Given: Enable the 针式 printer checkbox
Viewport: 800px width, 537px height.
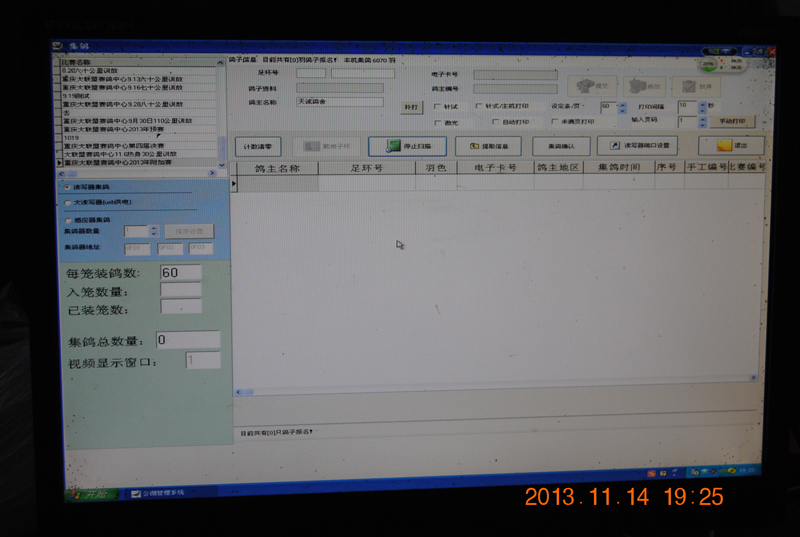Looking at the screenshot, I should 437,107.
